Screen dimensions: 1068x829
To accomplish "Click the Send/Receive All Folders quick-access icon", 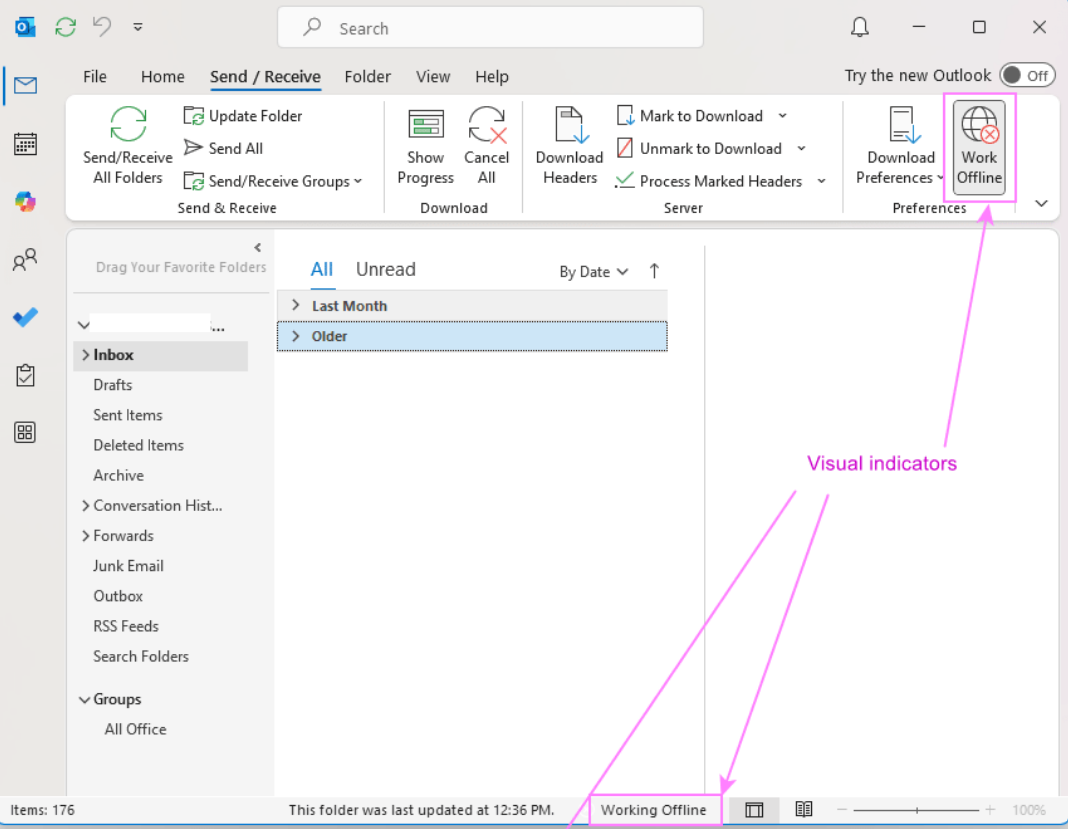I will (65, 27).
